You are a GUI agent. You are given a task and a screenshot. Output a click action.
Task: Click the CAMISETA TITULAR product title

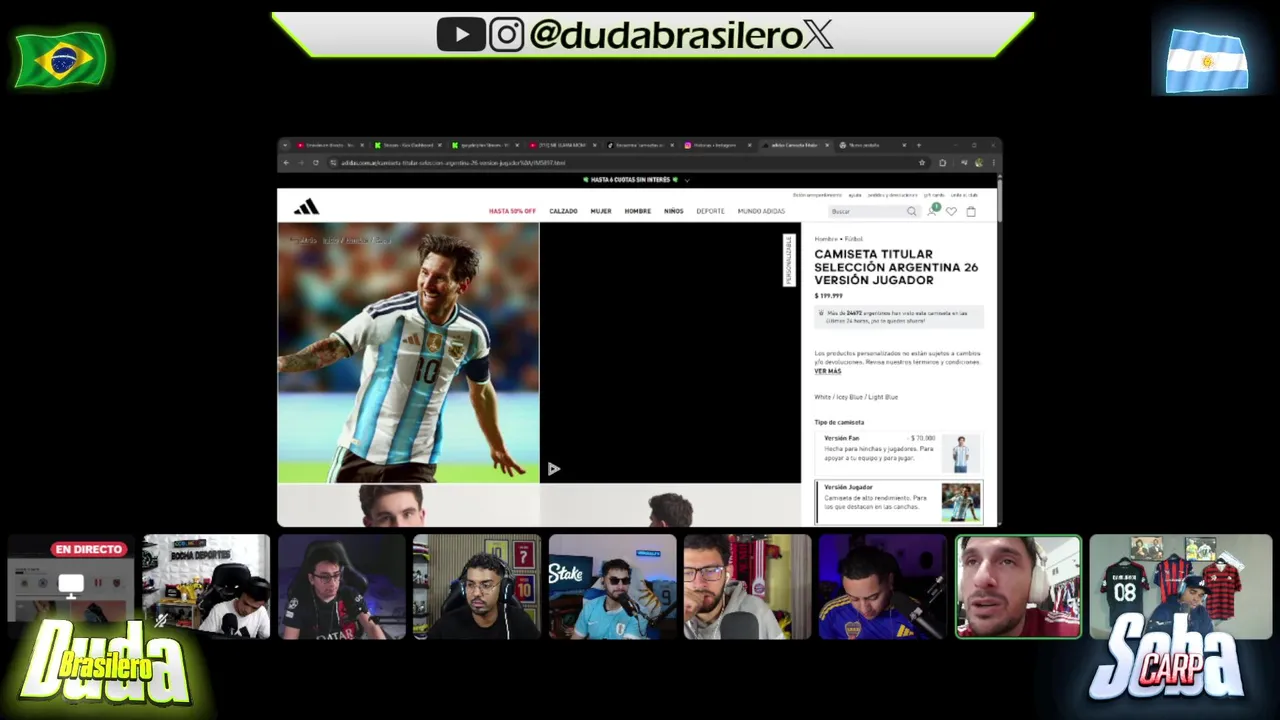896,267
